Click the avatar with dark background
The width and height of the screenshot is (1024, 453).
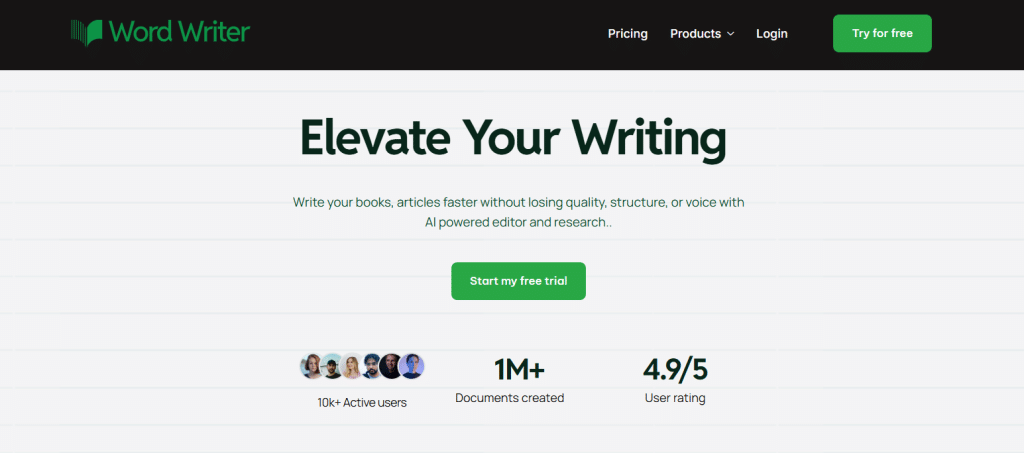pos(391,366)
